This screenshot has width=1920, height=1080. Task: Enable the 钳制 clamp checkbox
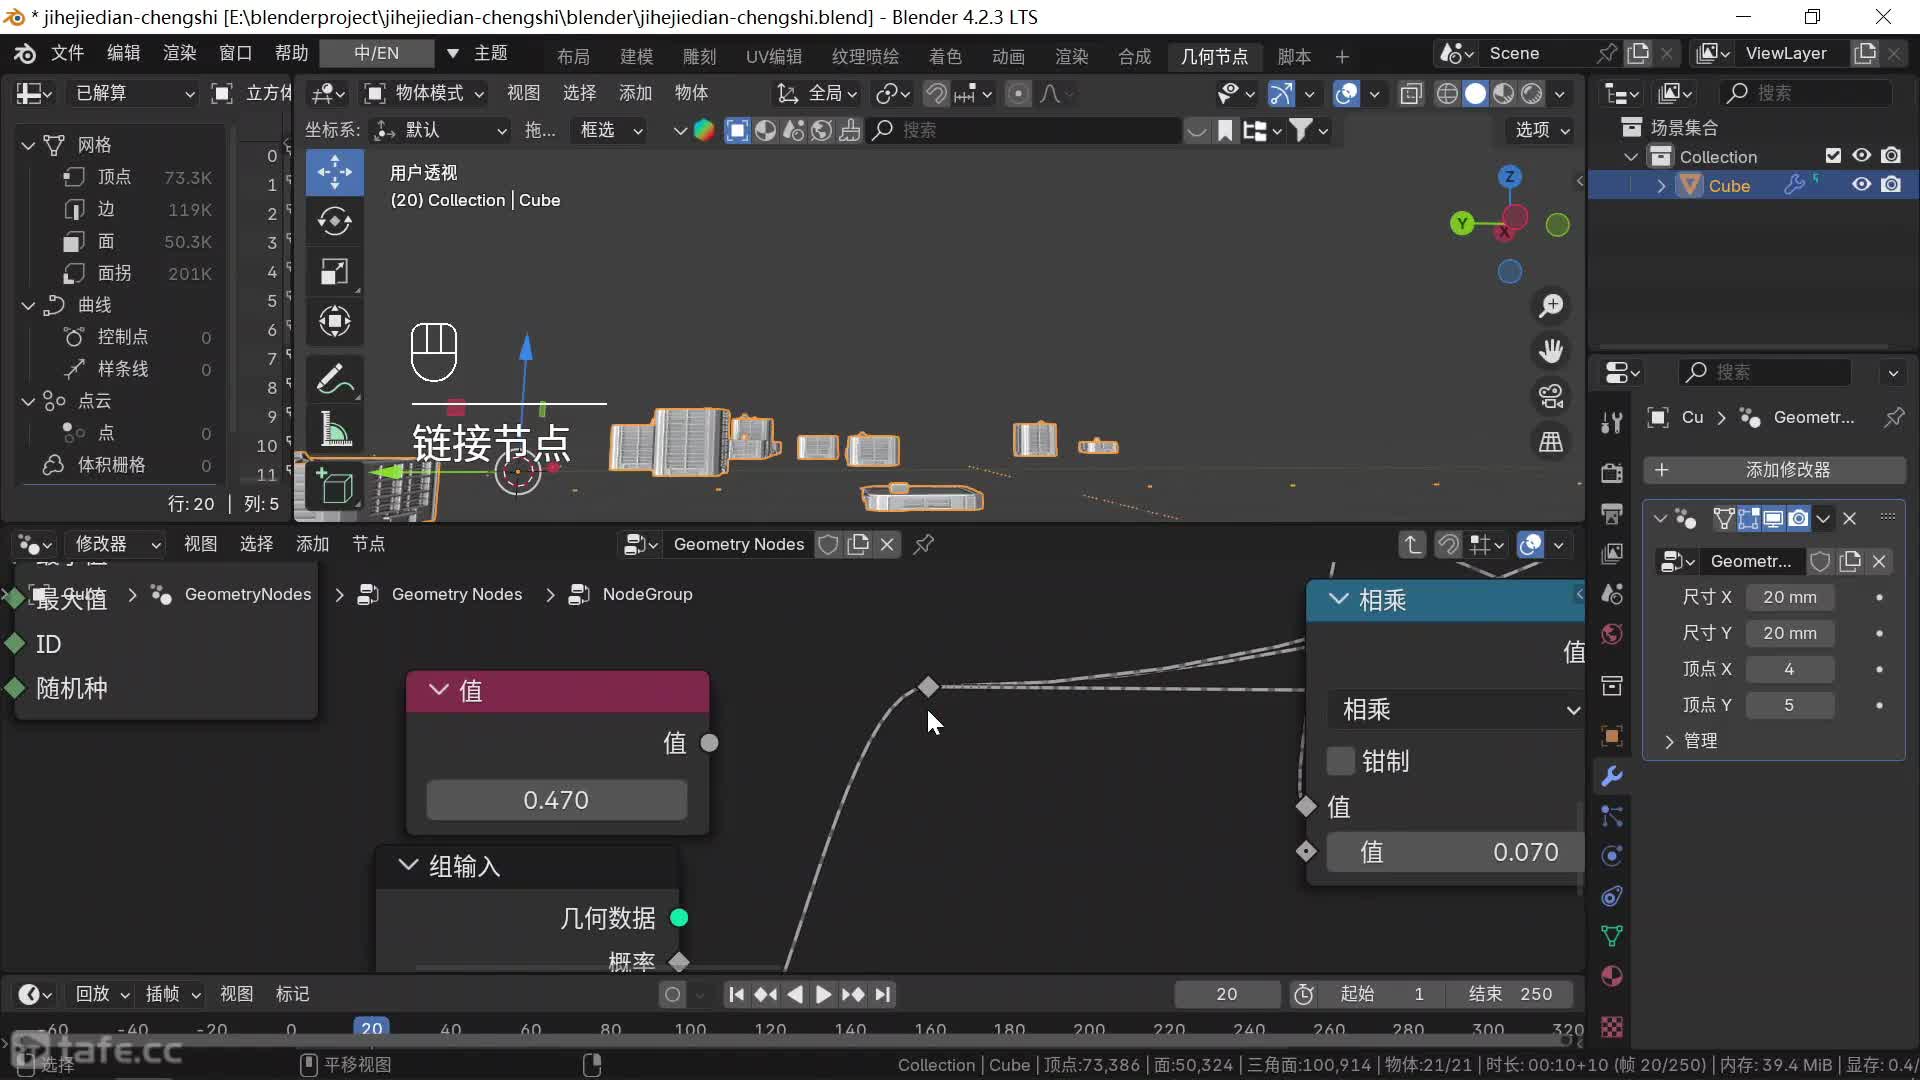coord(1340,761)
